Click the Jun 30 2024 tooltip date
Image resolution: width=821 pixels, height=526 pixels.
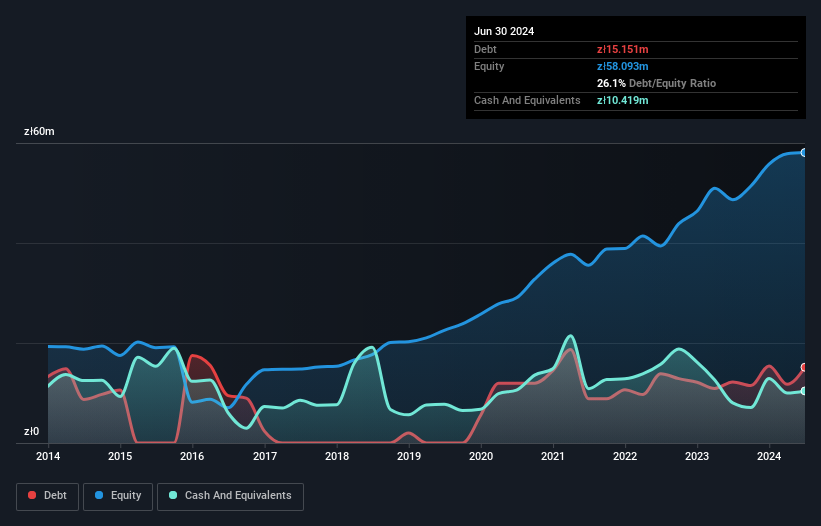(x=504, y=31)
